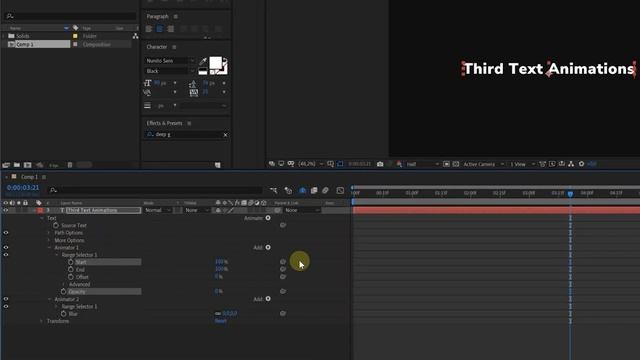Toggle Blur constrain proportions link
This screenshot has width=640, height=360.
point(218,314)
